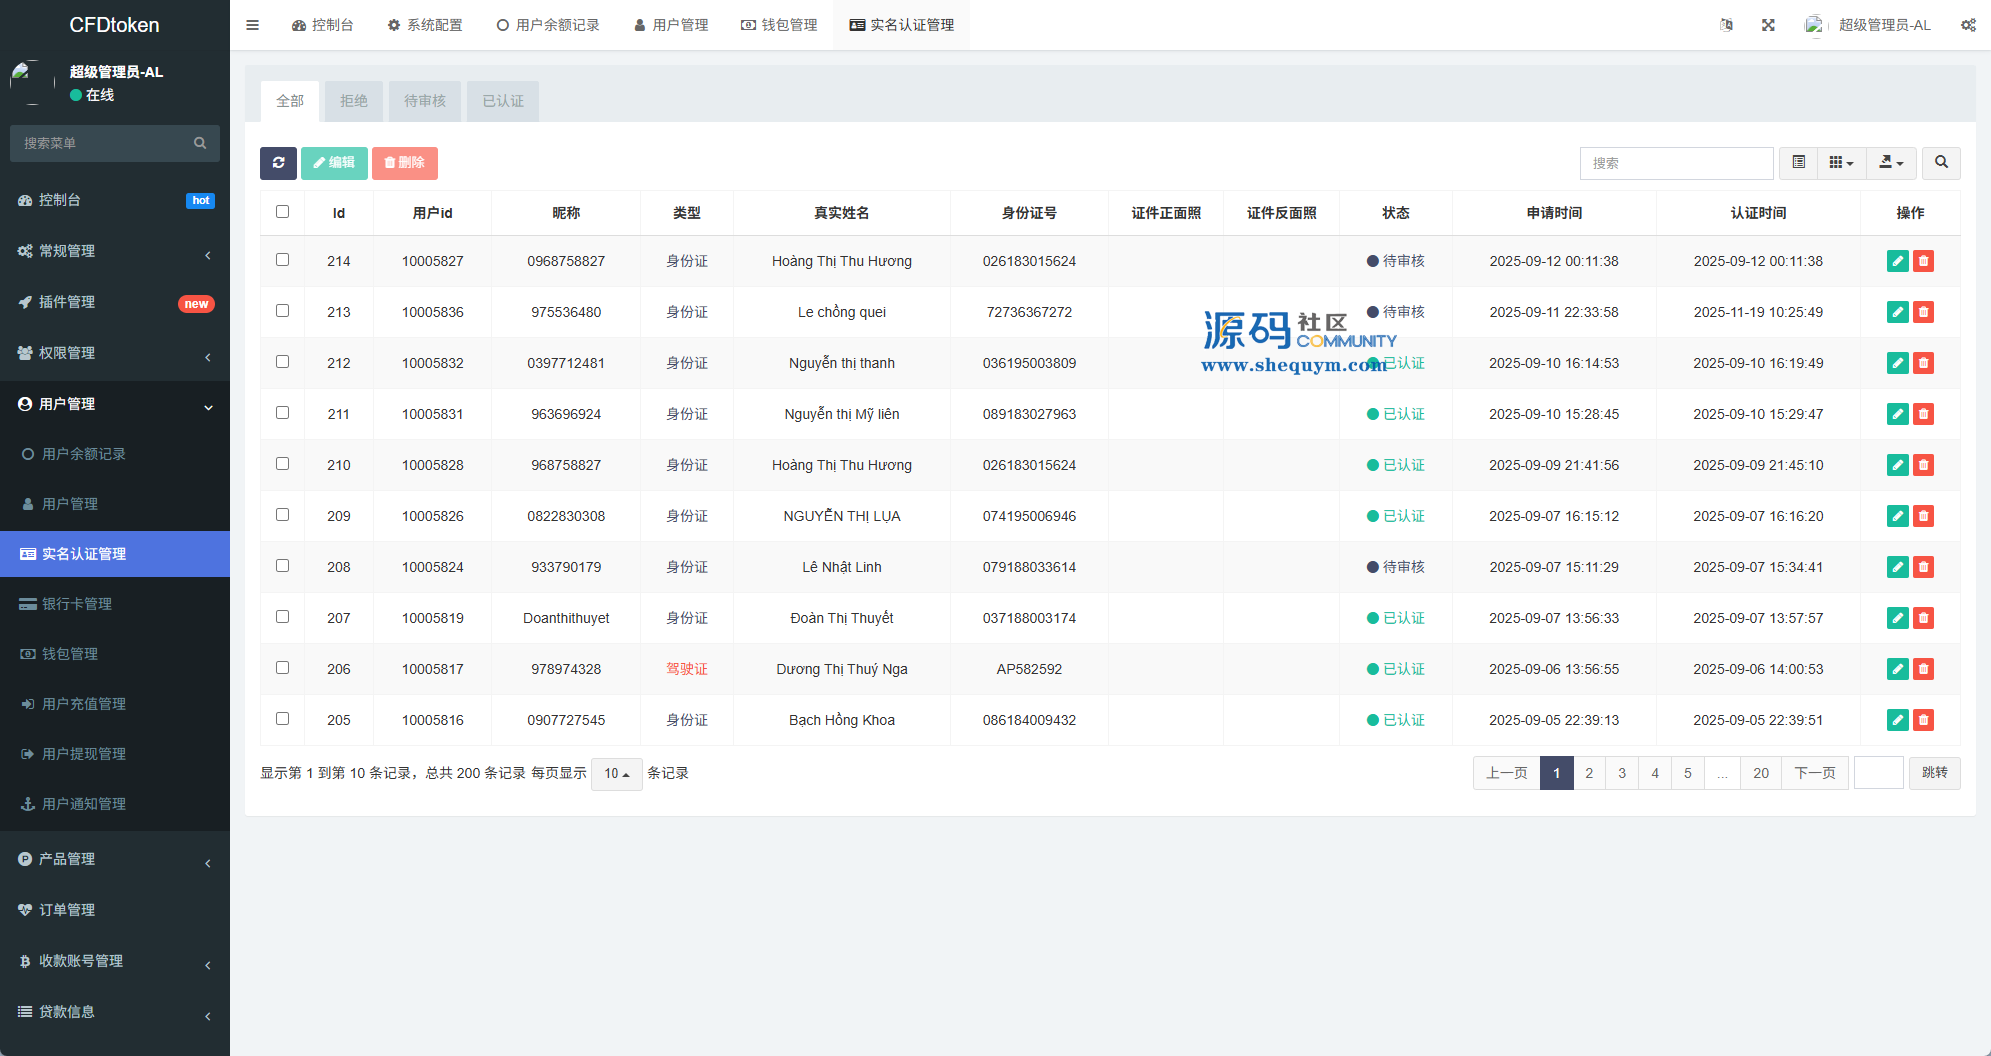Toggle the table card view icon
The image size is (1991, 1056).
[x=1798, y=163]
